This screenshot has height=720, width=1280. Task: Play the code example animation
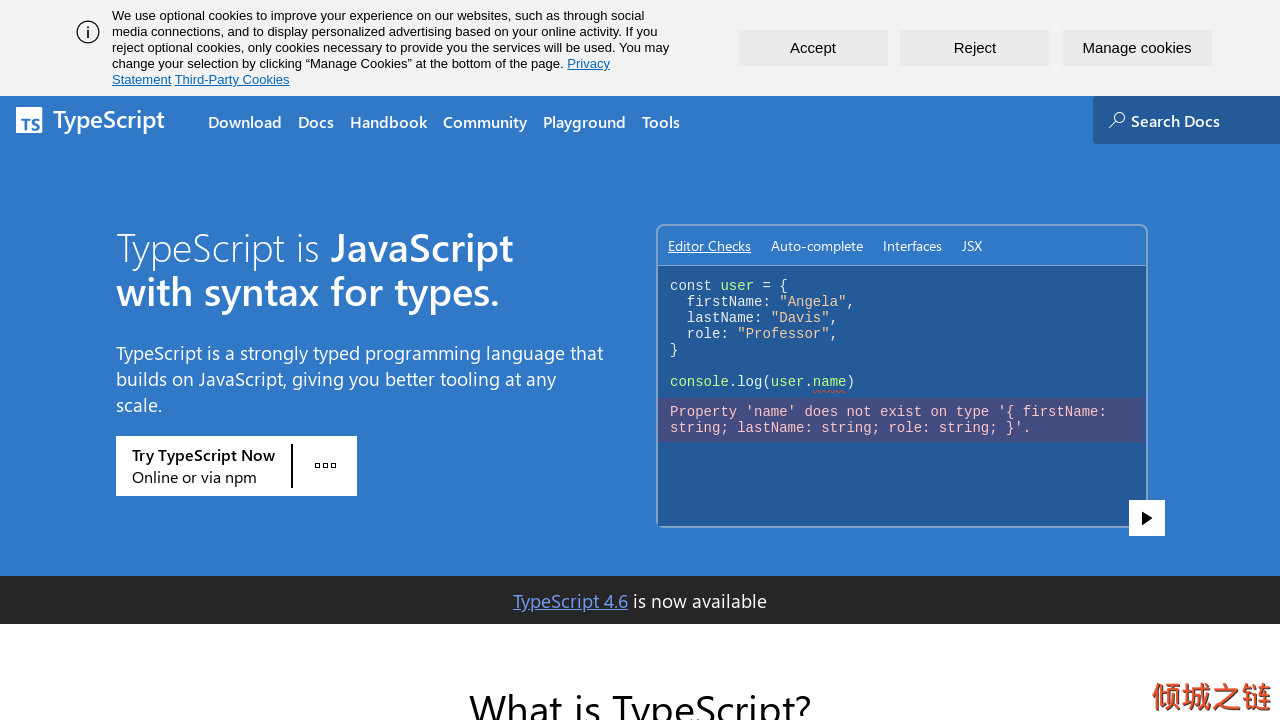[1147, 518]
